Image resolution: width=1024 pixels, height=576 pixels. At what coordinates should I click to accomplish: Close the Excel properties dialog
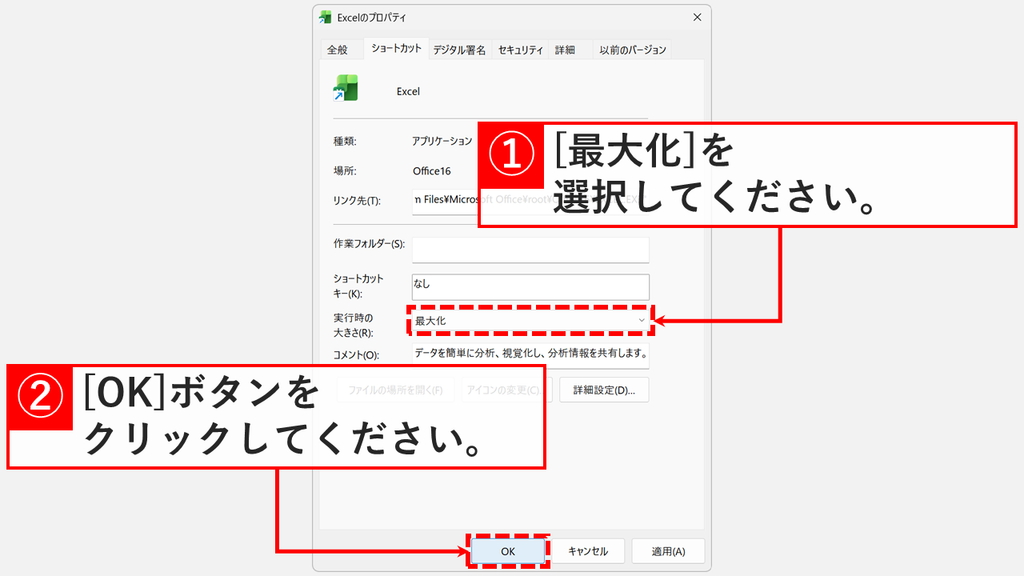click(697, 18)
